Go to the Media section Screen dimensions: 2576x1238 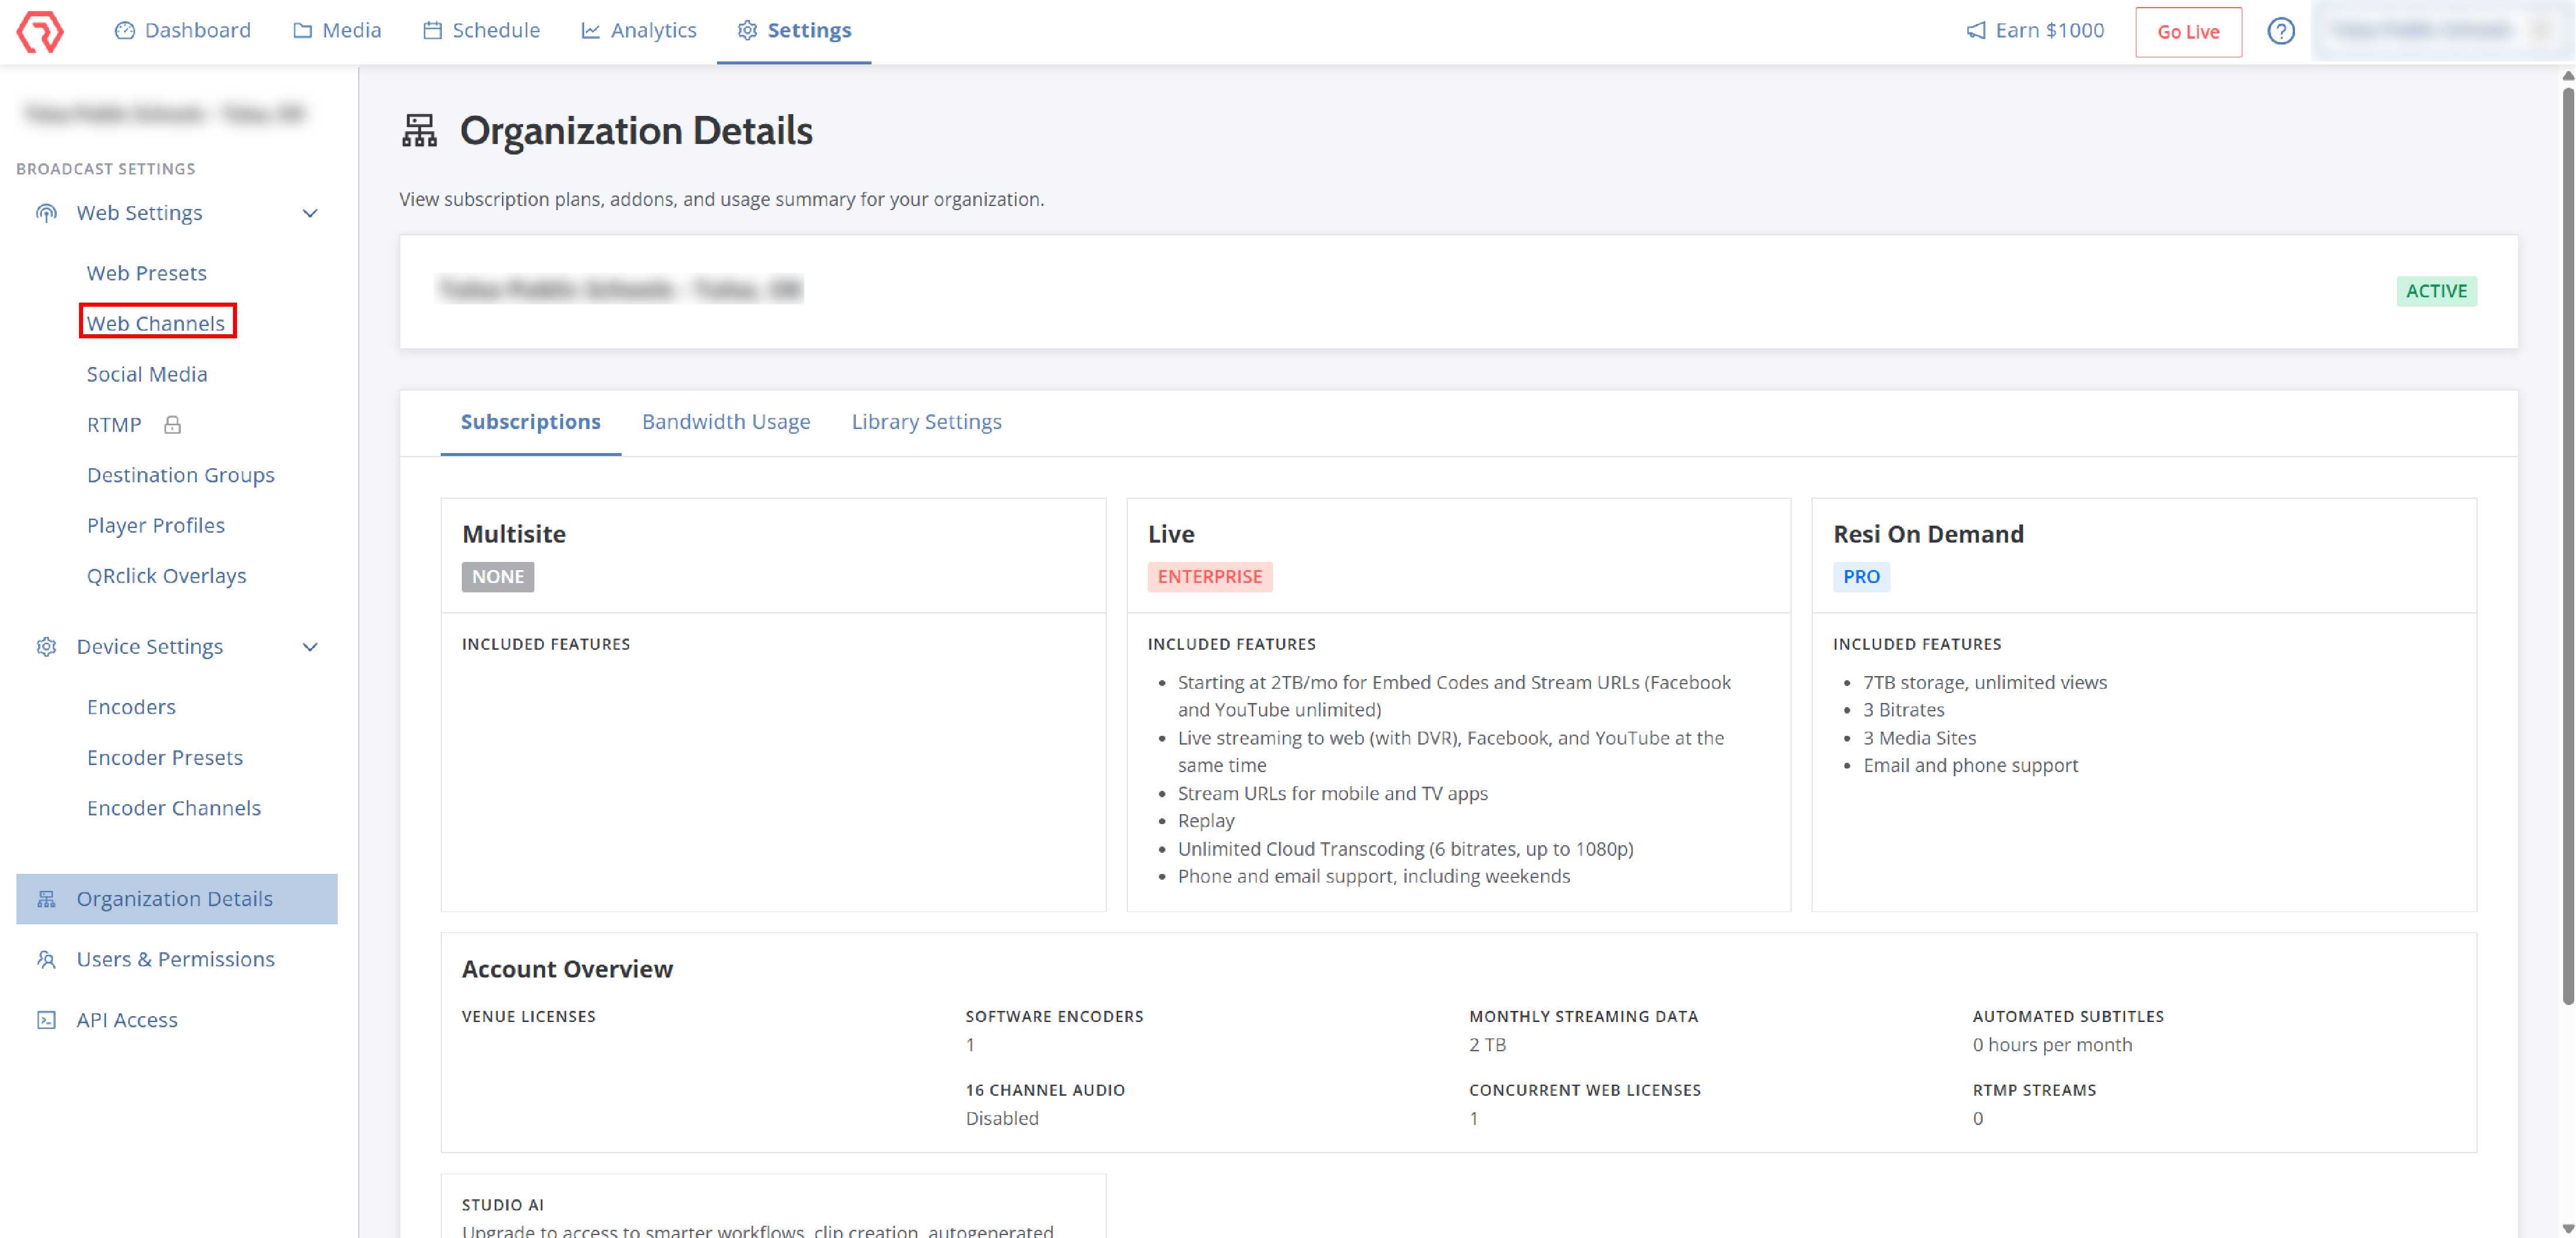[337, 31]
